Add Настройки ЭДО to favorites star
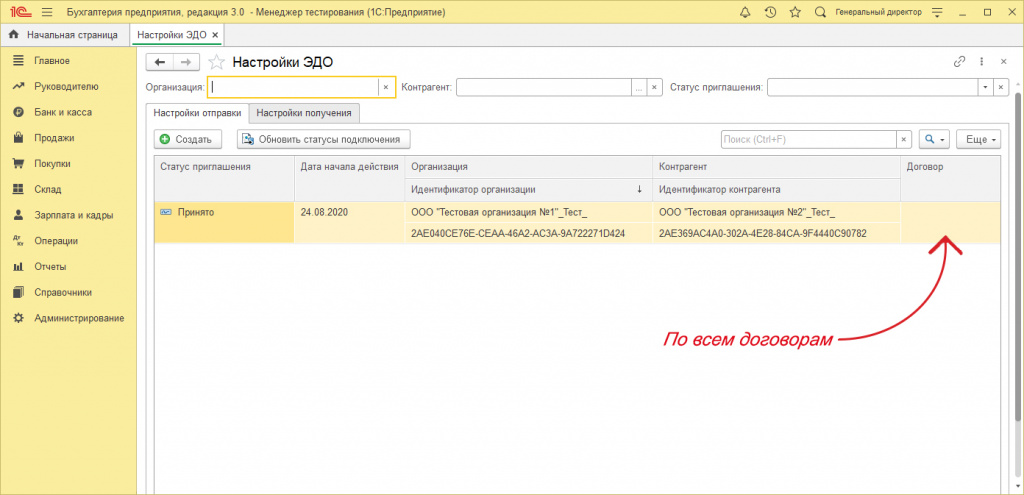This screenshot has height=495, width=1024. pyautogui.click(x=216, y=62)
